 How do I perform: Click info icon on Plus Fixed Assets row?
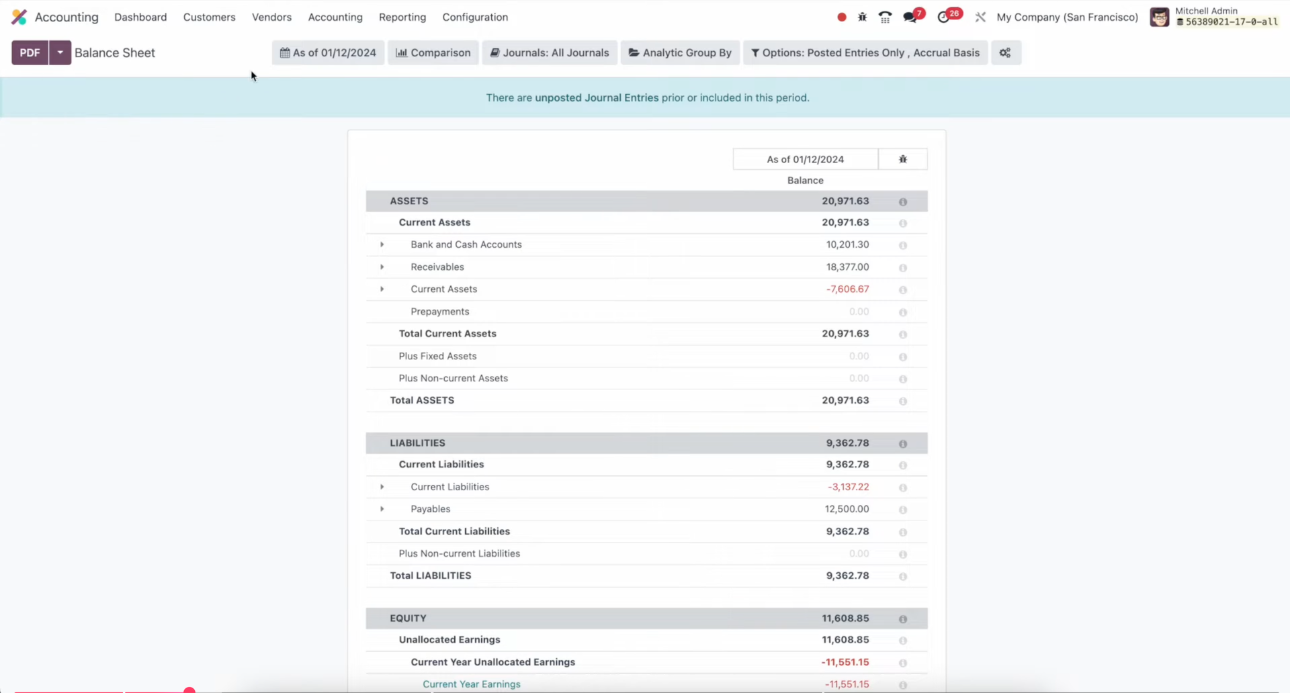pos(903,357)
